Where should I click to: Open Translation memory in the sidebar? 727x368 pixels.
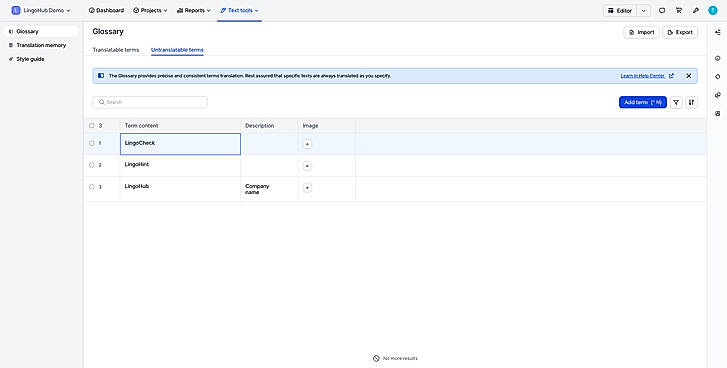coord(41,45)
